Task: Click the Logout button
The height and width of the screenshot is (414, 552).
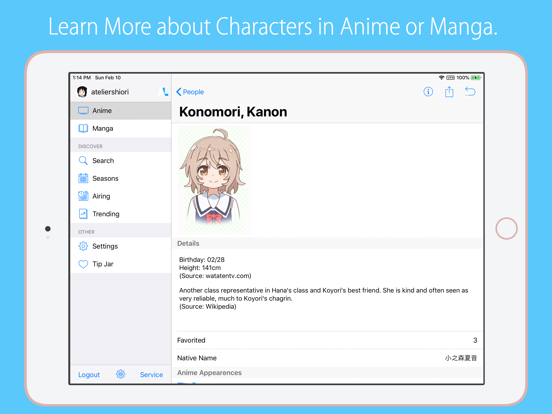Action: pos(89,375)
